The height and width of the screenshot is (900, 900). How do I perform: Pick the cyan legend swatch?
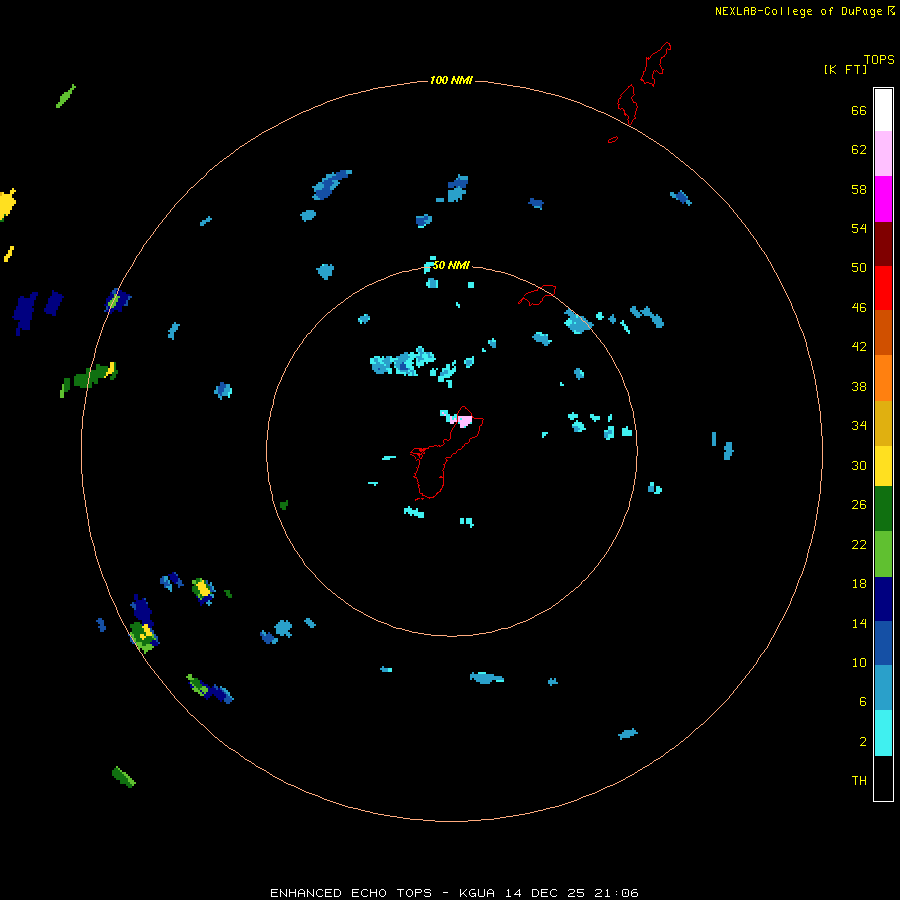(883, 733)
